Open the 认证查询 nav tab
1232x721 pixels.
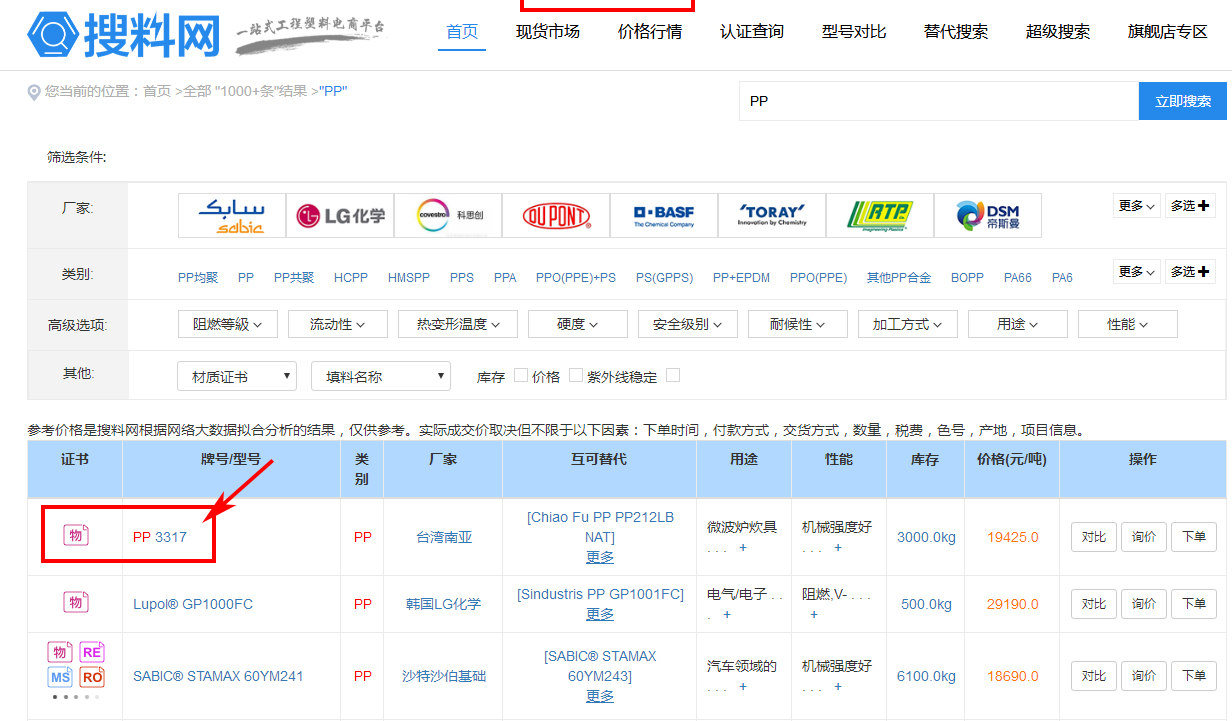pos(752,31)
